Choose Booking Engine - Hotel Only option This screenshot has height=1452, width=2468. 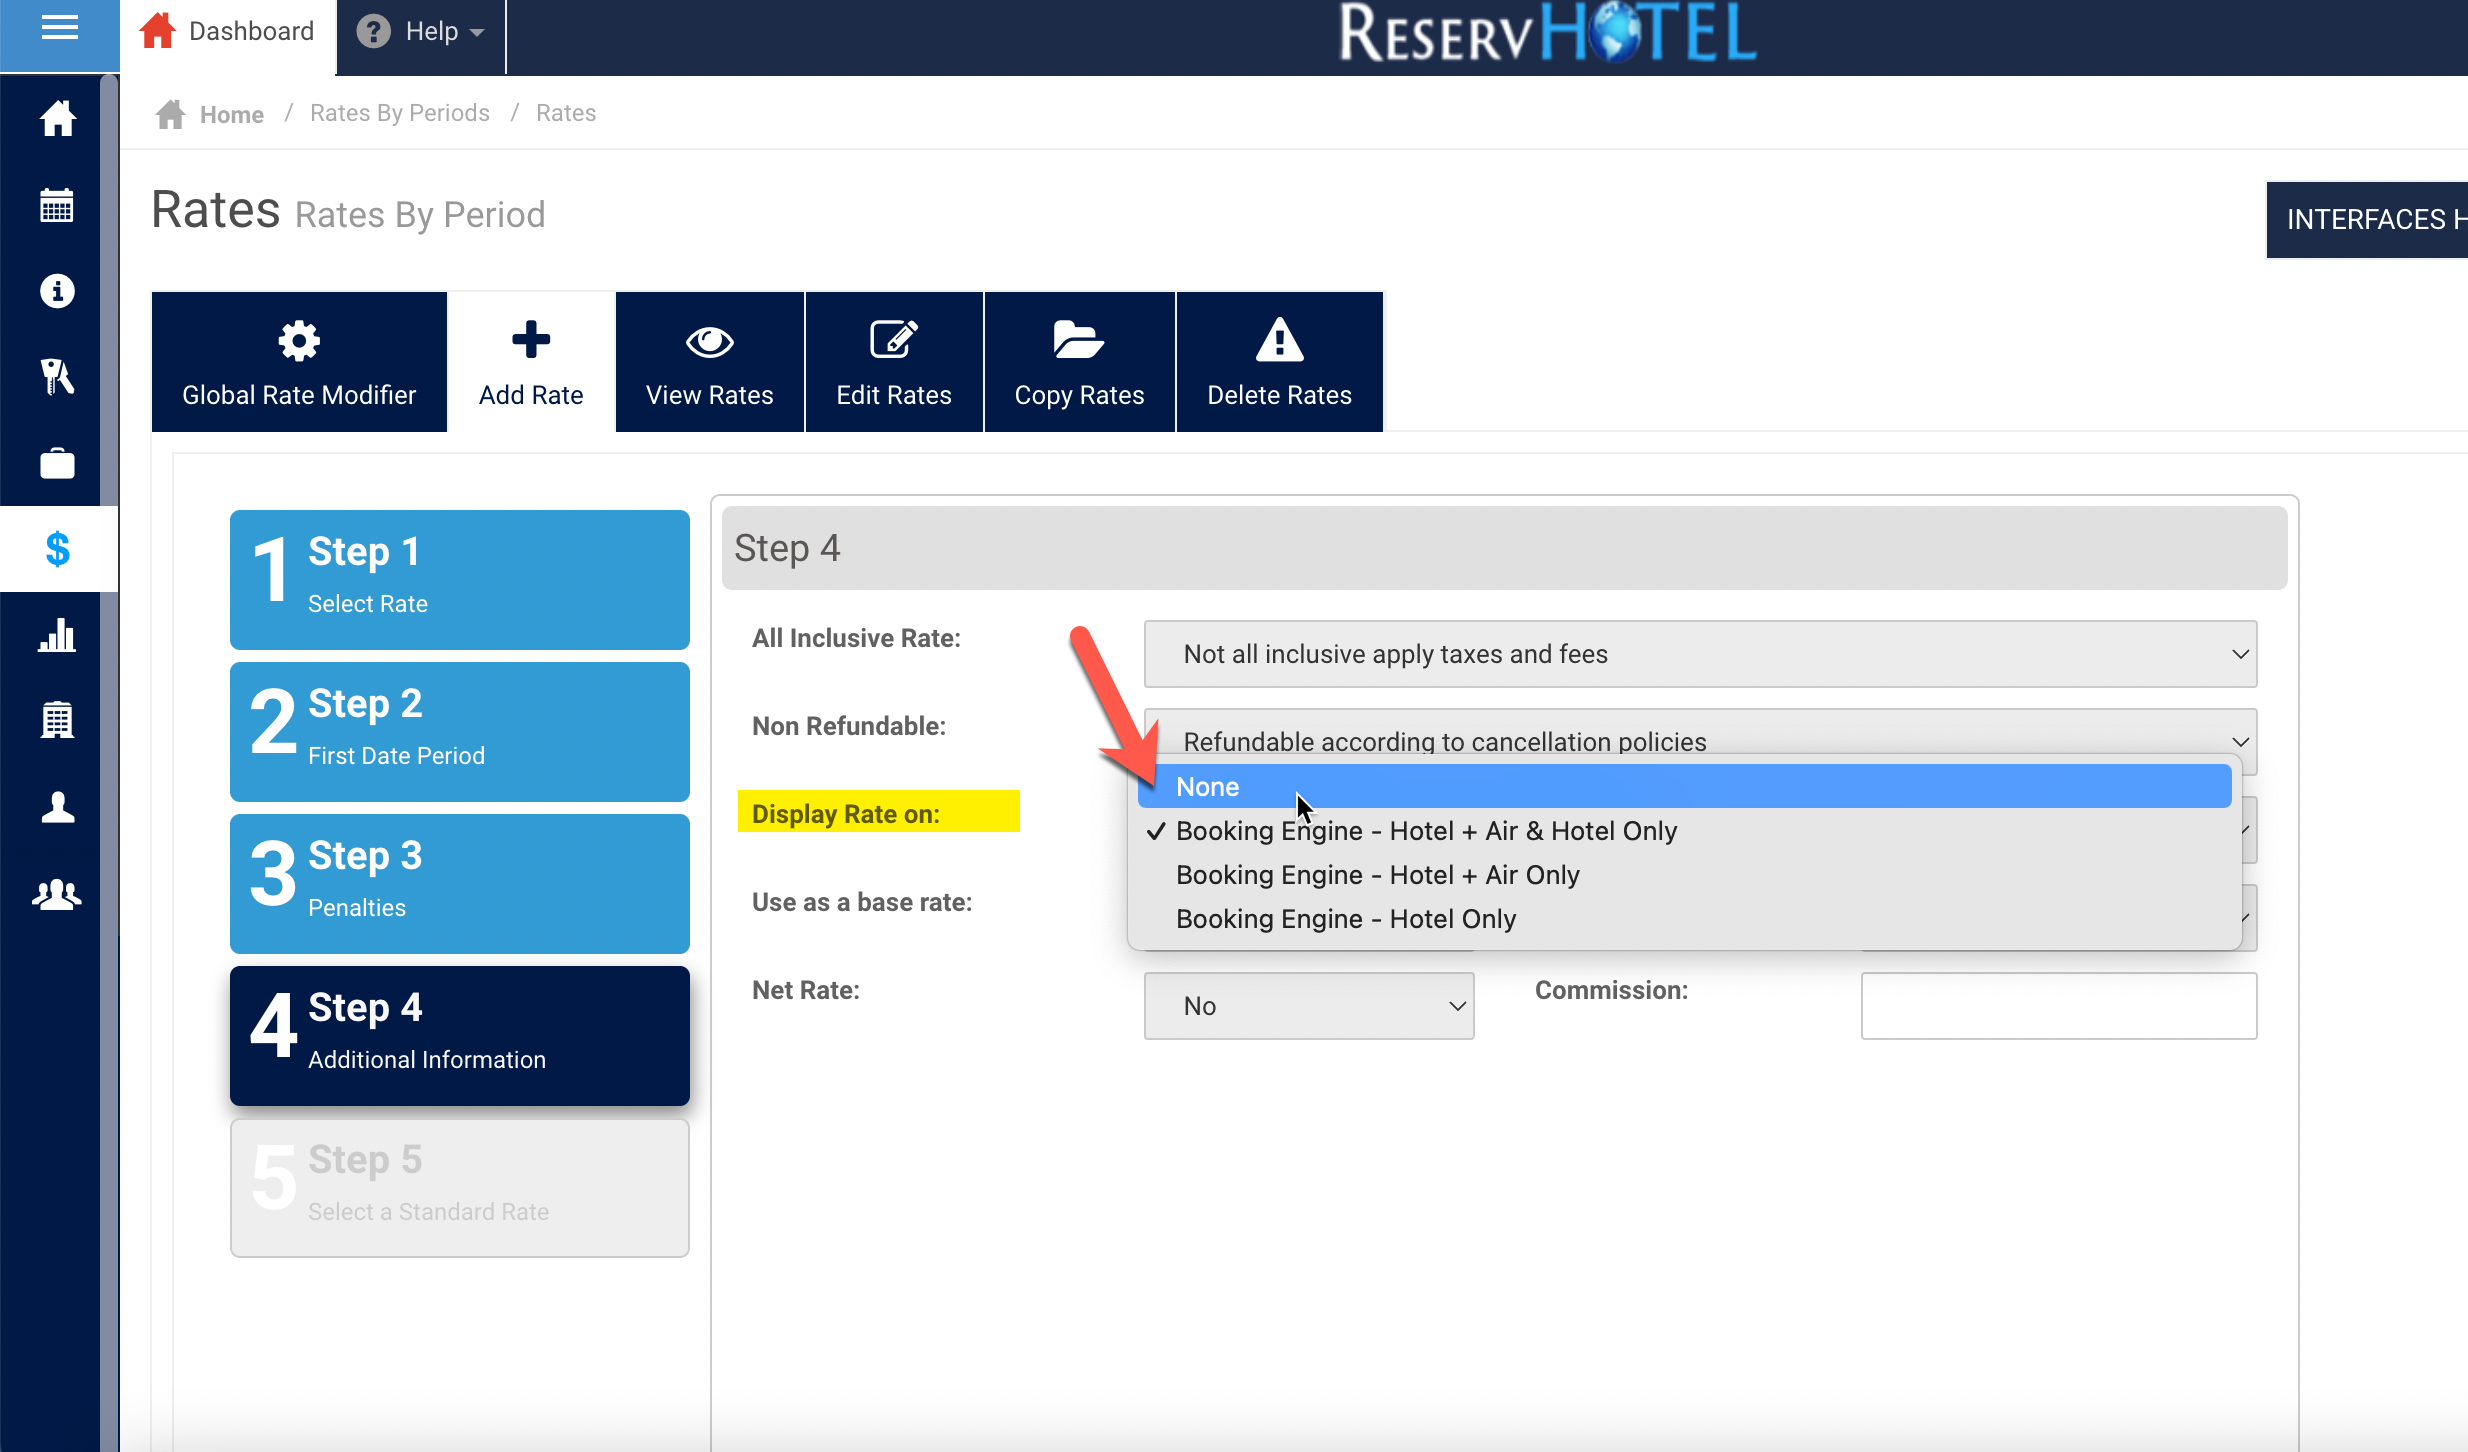(x=1345, y=919)
